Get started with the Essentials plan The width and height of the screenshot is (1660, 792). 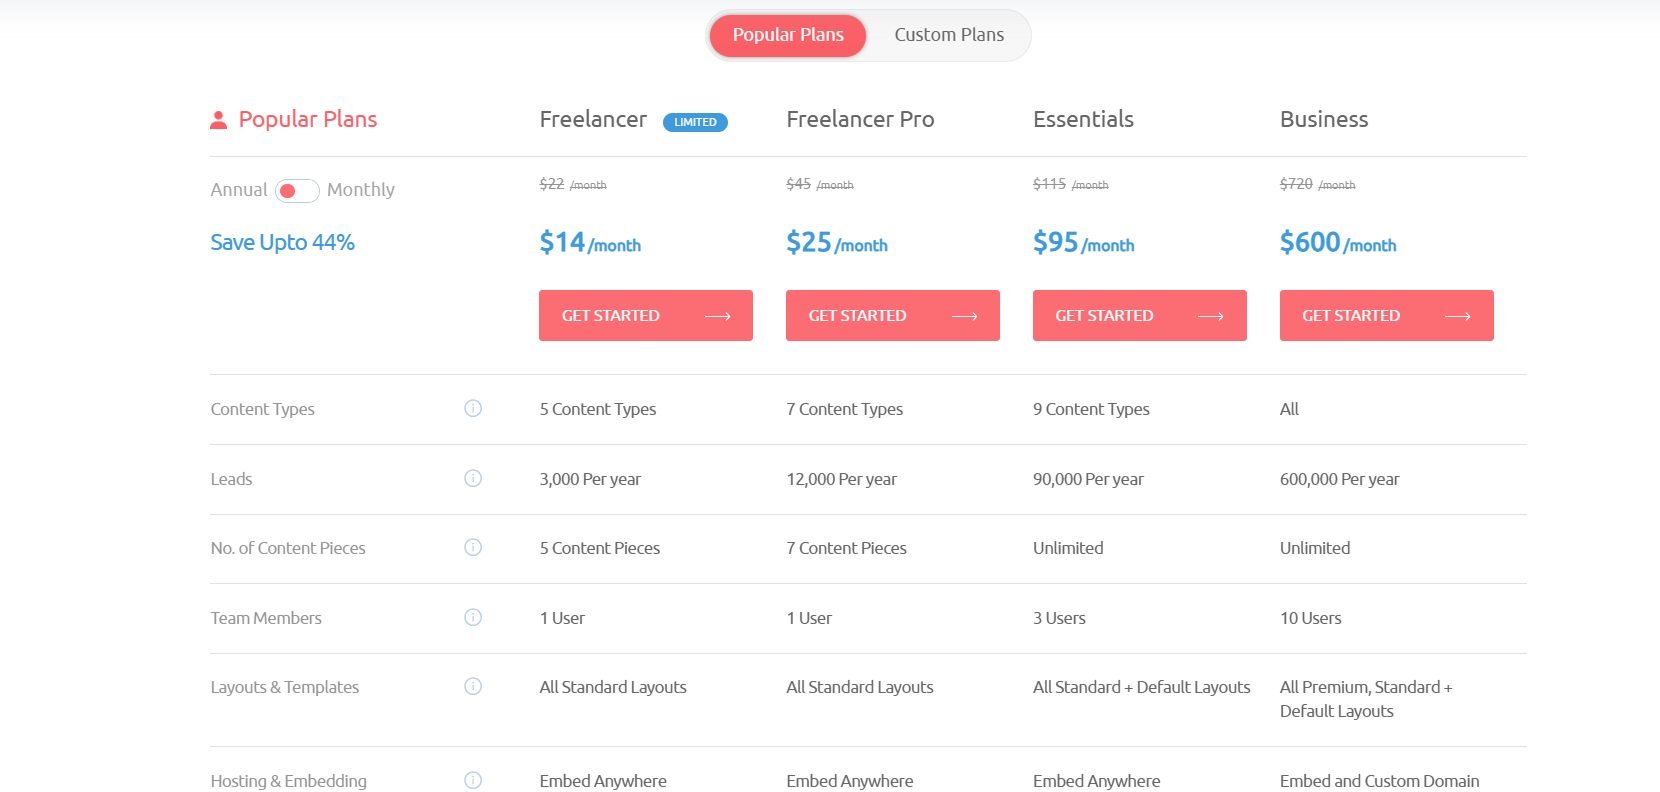click(x=1139, y=316)
